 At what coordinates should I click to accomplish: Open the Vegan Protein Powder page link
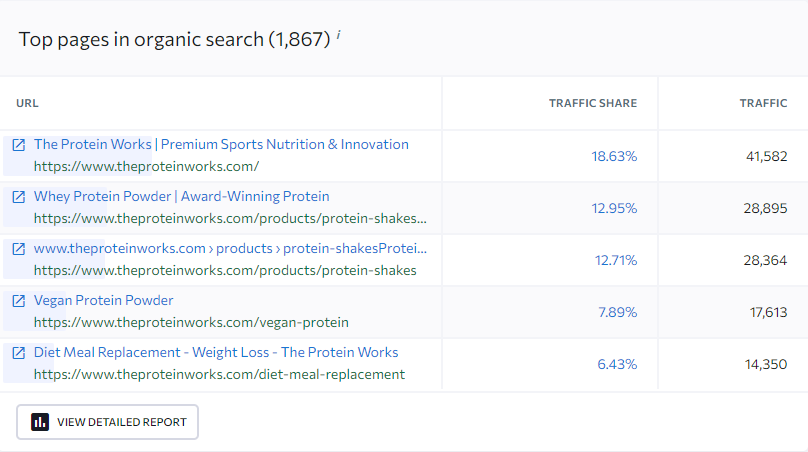tap(103, 300)
